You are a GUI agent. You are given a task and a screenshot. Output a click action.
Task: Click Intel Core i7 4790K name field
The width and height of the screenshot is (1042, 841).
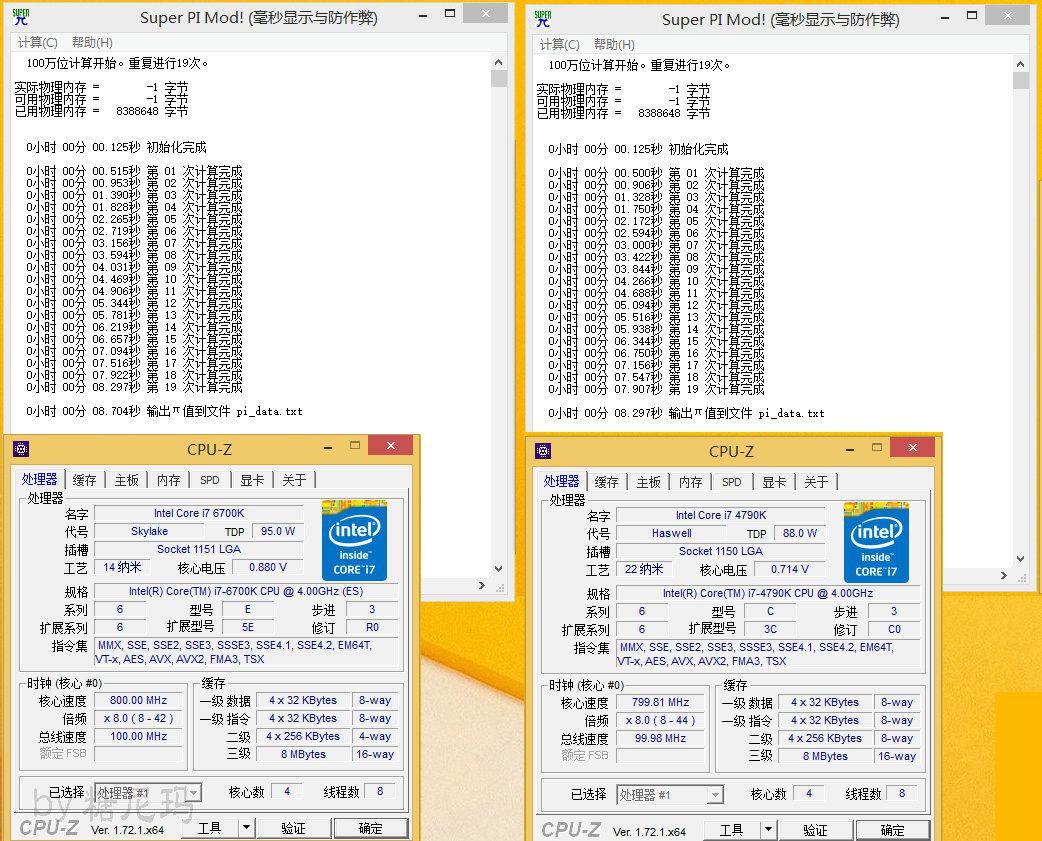tap(721, 515)
